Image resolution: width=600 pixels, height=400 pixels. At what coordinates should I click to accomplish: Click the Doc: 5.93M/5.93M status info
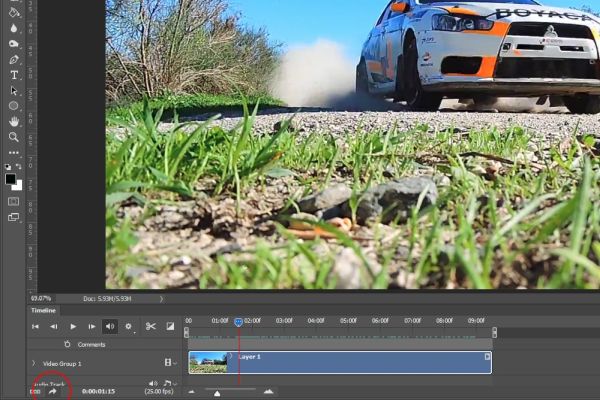(107, 299)
